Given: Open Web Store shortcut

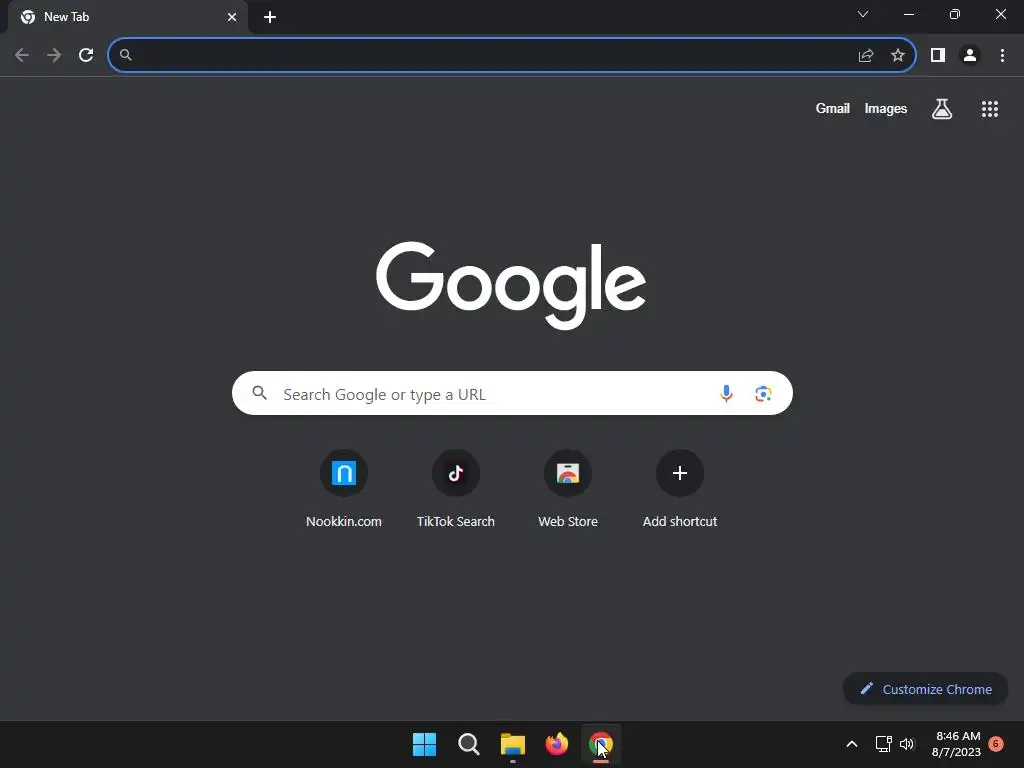Looking at the screenshot, I should click(568, 488).
